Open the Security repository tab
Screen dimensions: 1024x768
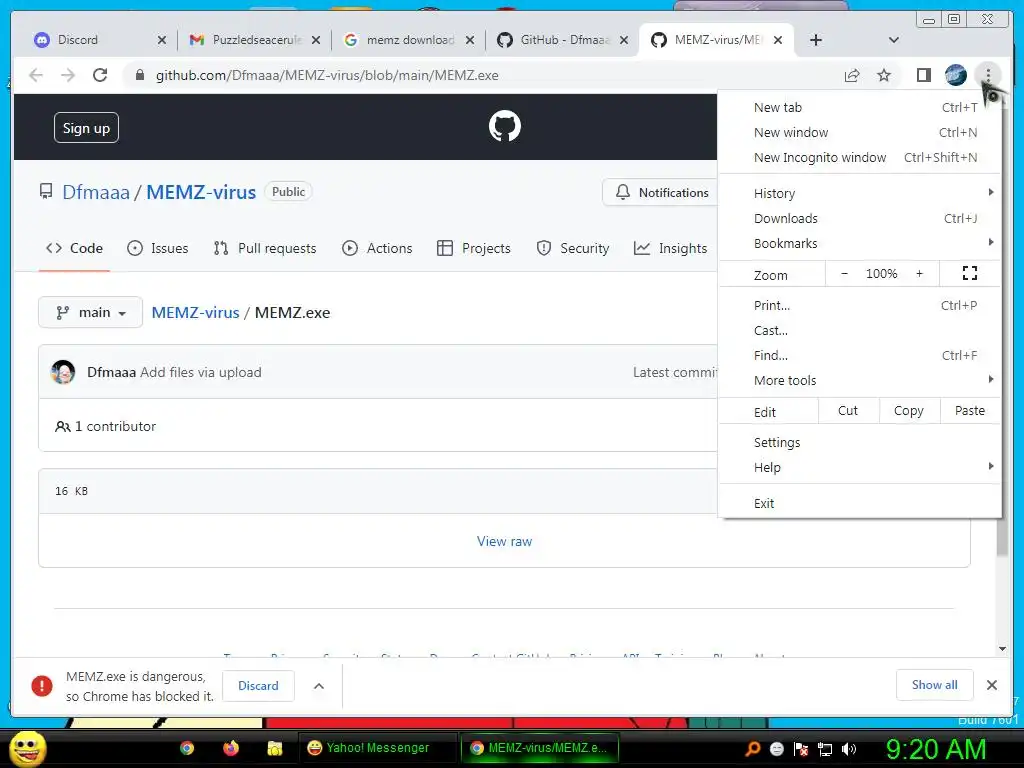click(x=573, y=248)
